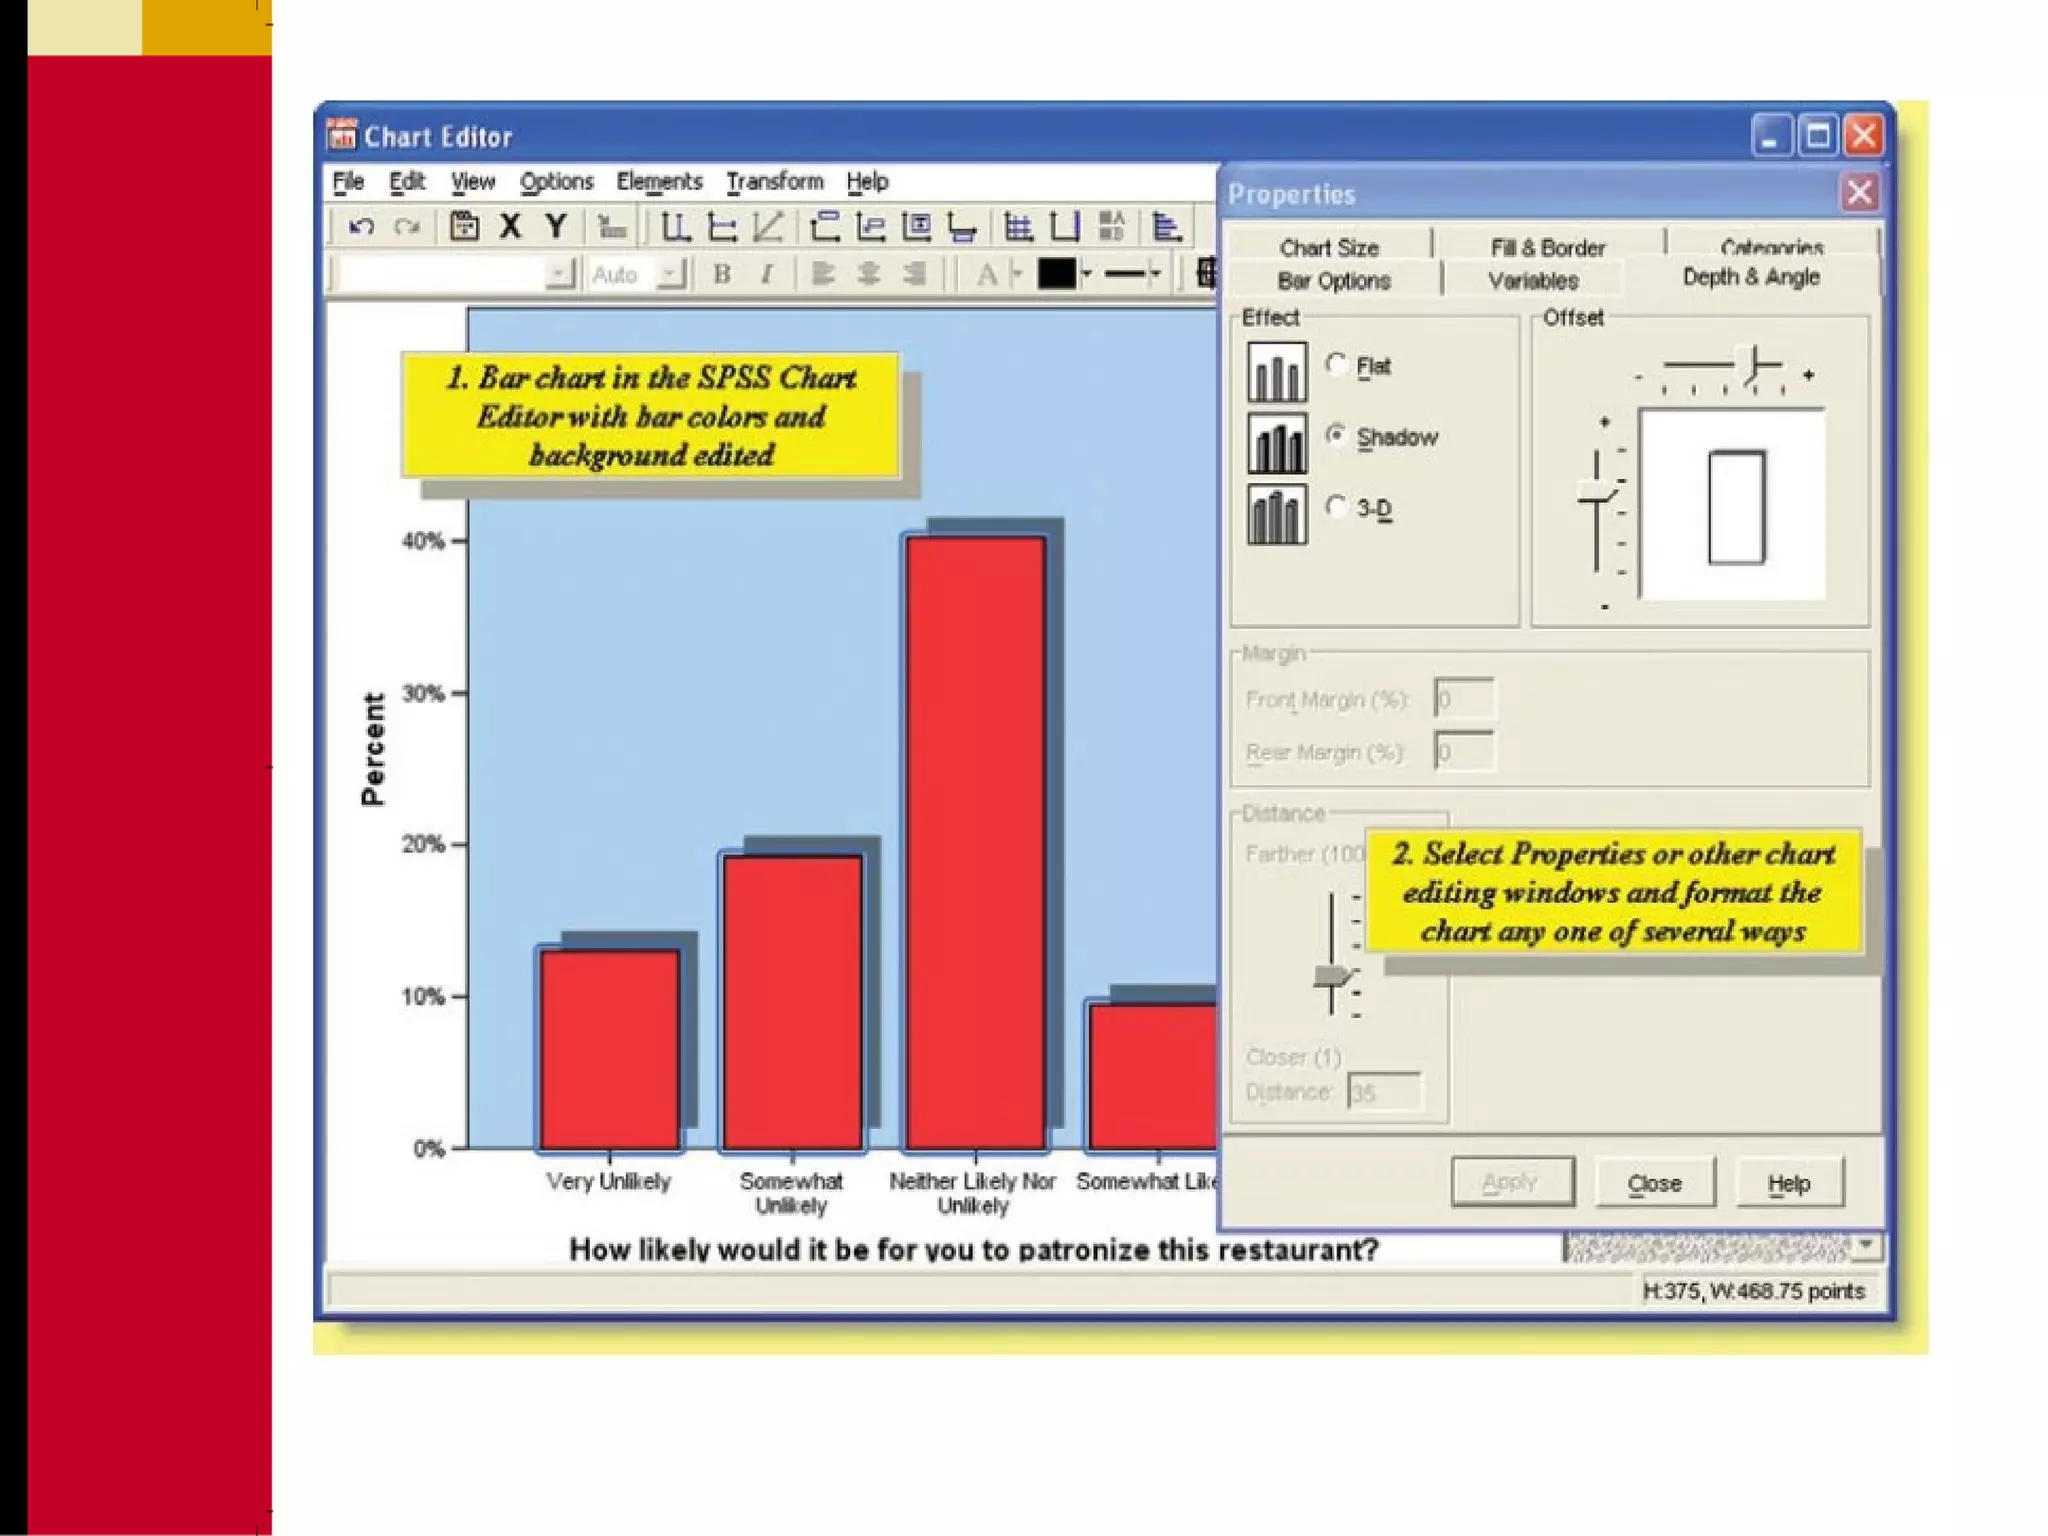The image size is (2048, 1536).
Task: Expand the Auto font size dropdown
Action: [x=672, y=274]
